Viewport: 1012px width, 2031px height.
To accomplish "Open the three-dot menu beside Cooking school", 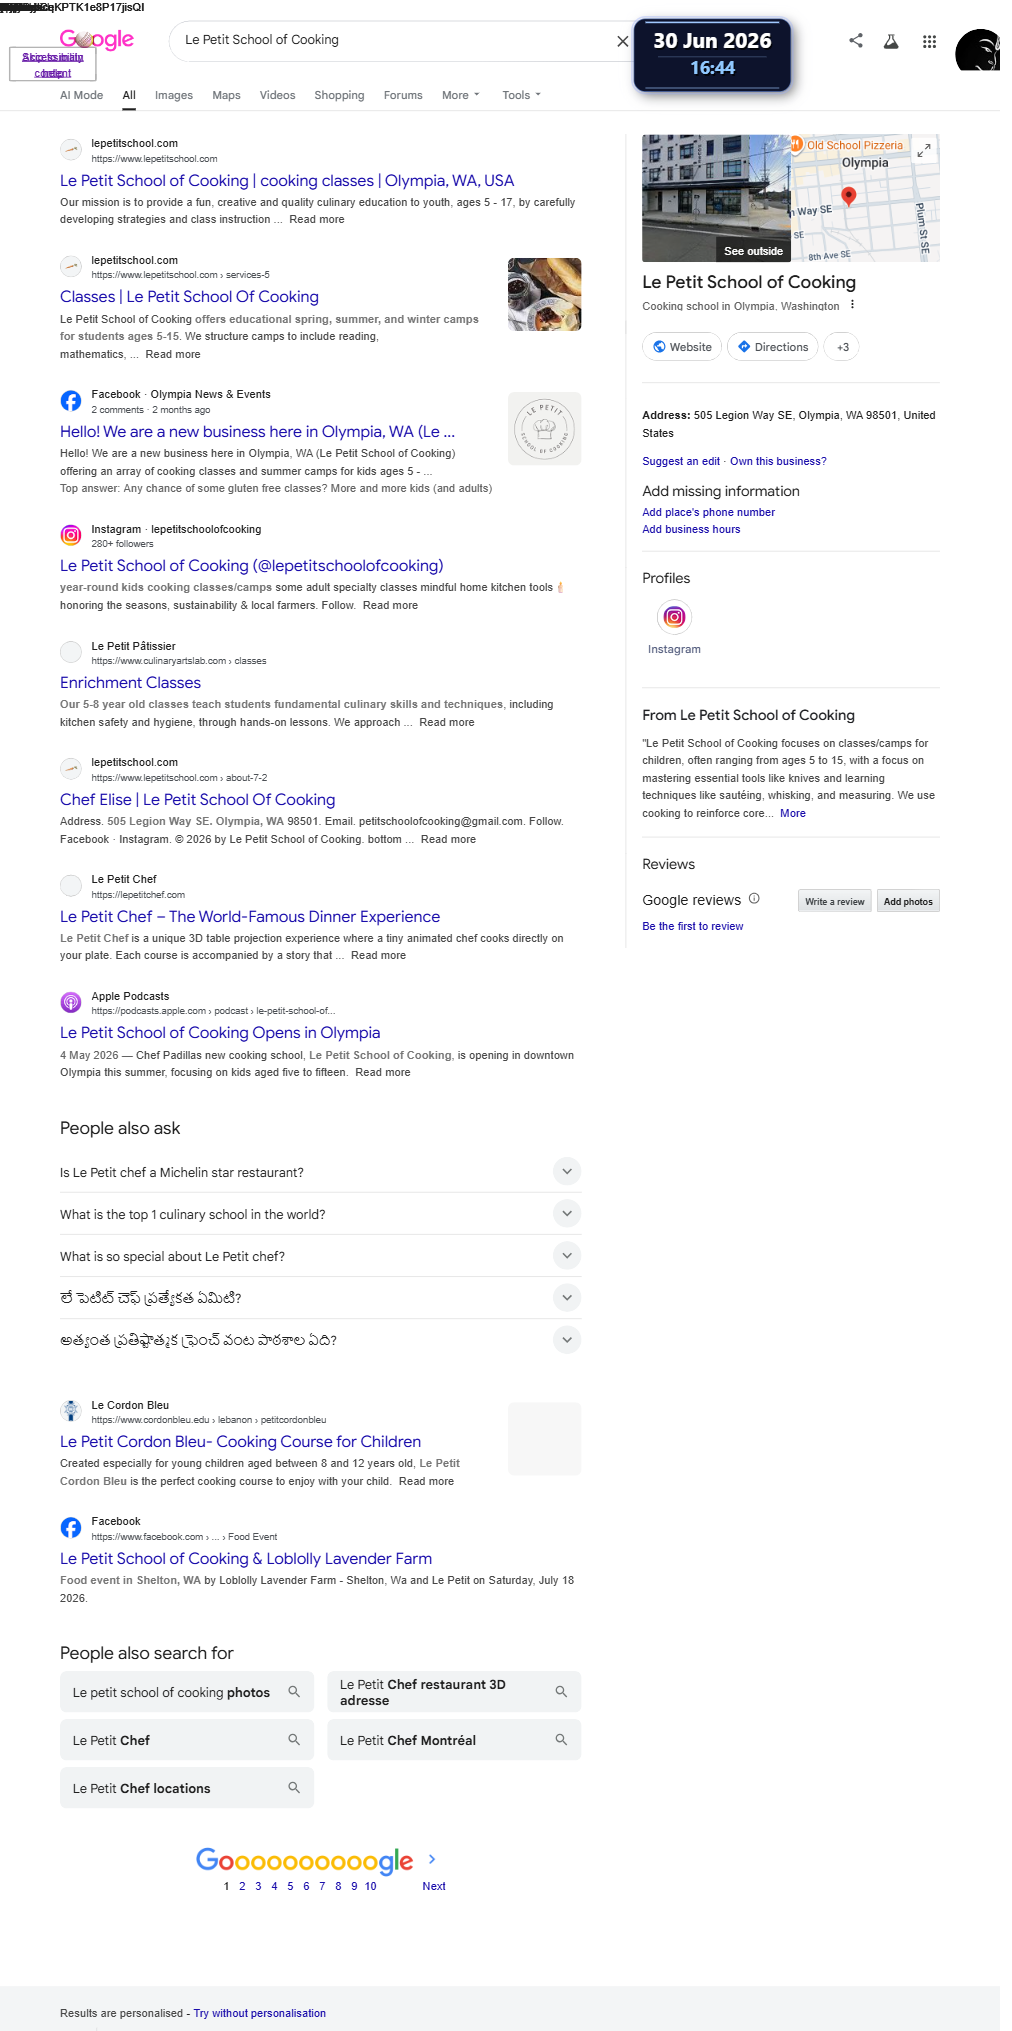I will click(853, 305).
